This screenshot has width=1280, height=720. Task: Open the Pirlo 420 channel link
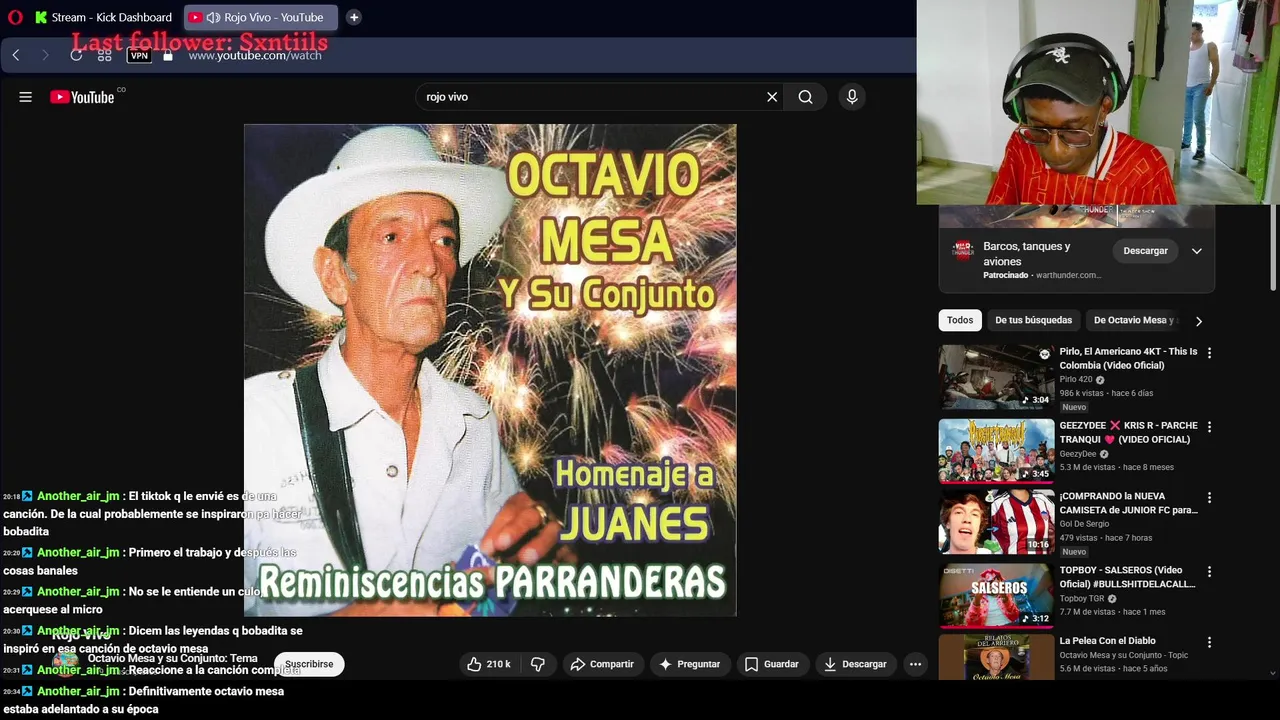1076,380
